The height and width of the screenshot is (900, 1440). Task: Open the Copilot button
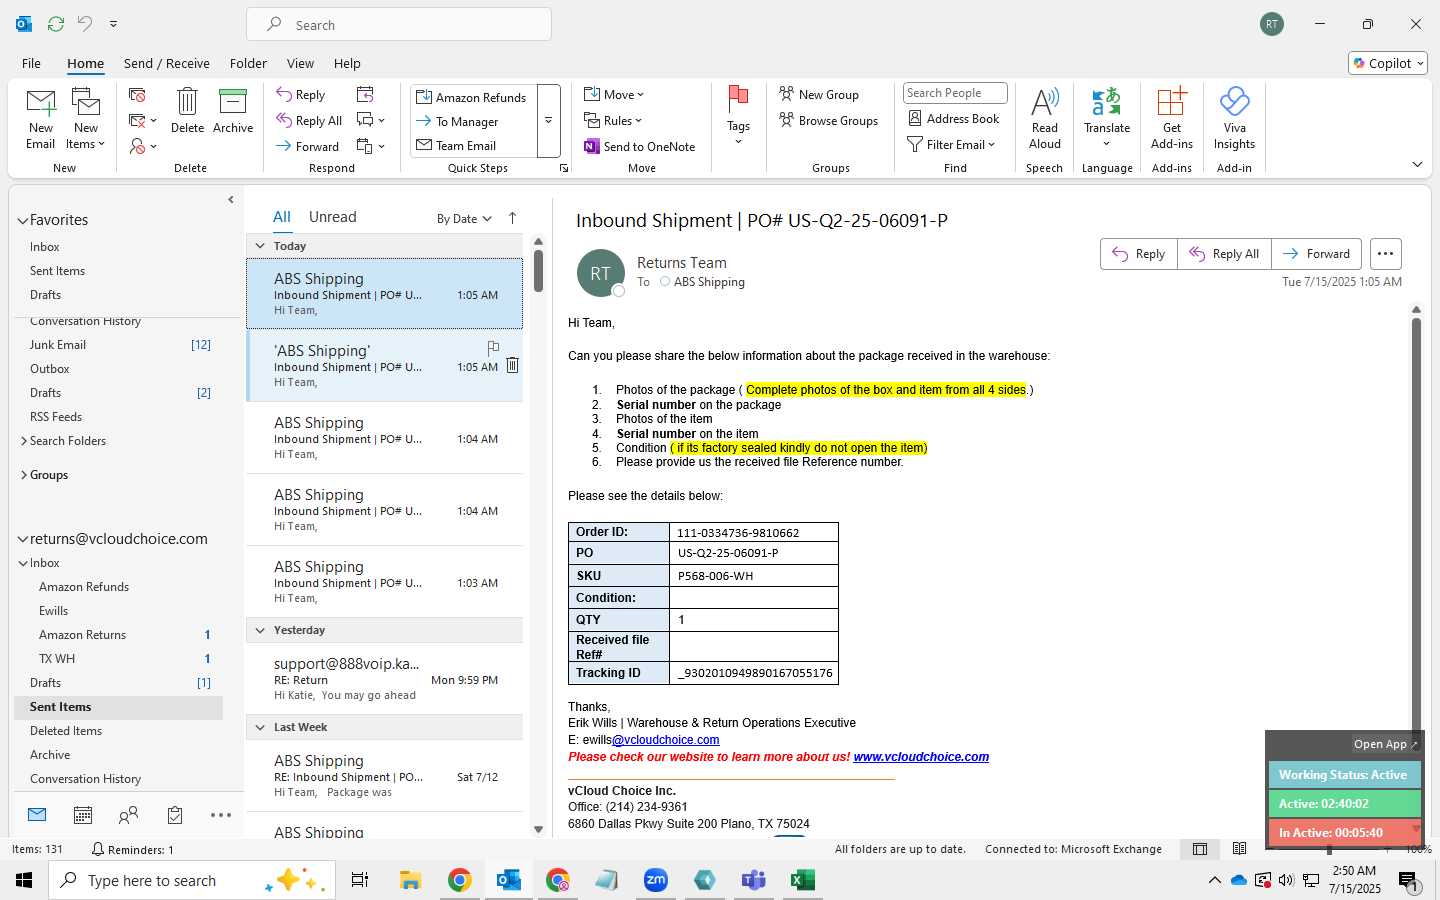tap(1388, 63)
